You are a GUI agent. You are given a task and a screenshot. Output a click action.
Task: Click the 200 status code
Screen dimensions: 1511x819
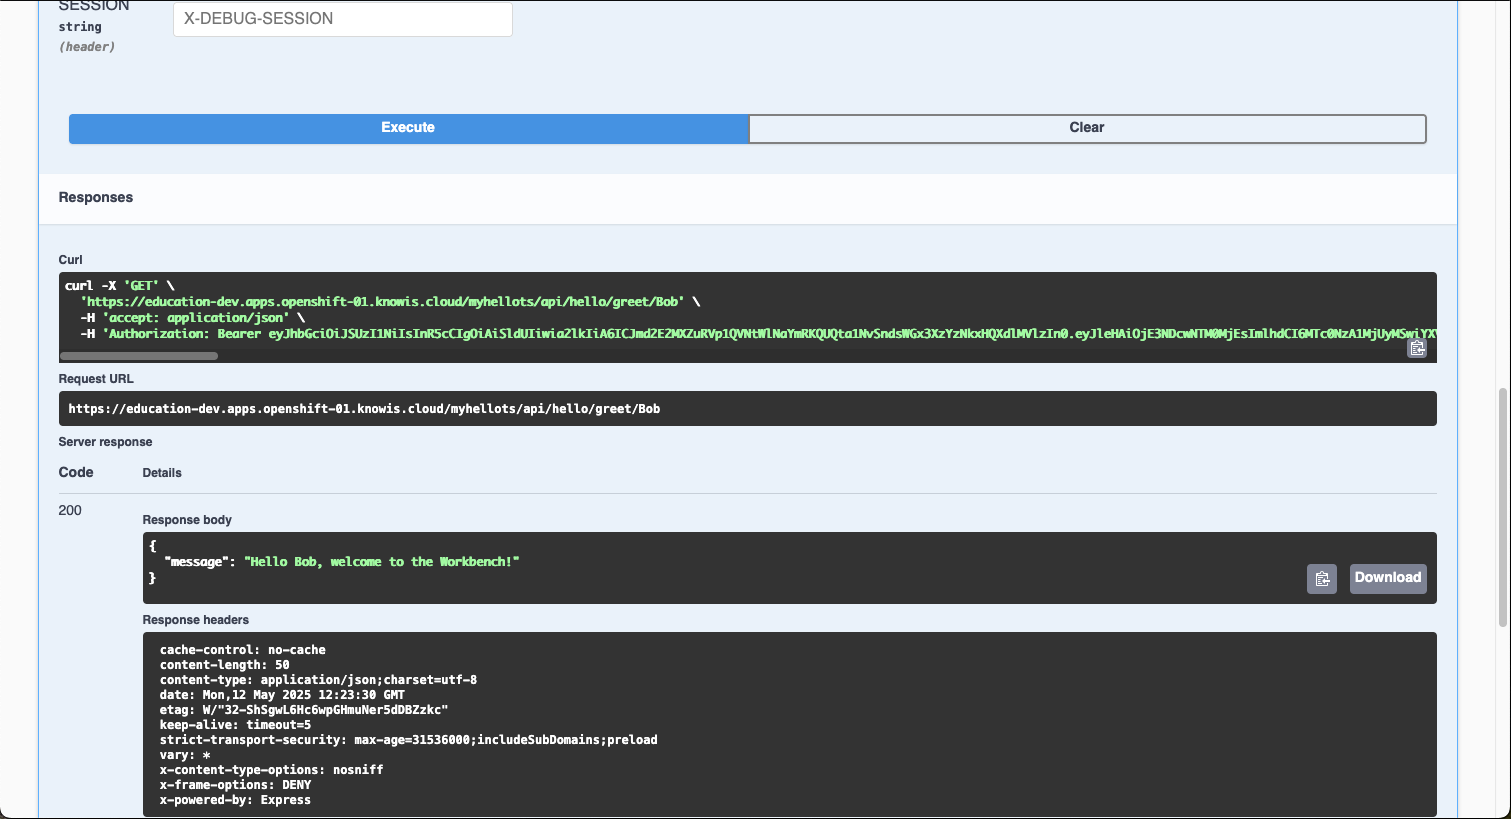(70, 510)
